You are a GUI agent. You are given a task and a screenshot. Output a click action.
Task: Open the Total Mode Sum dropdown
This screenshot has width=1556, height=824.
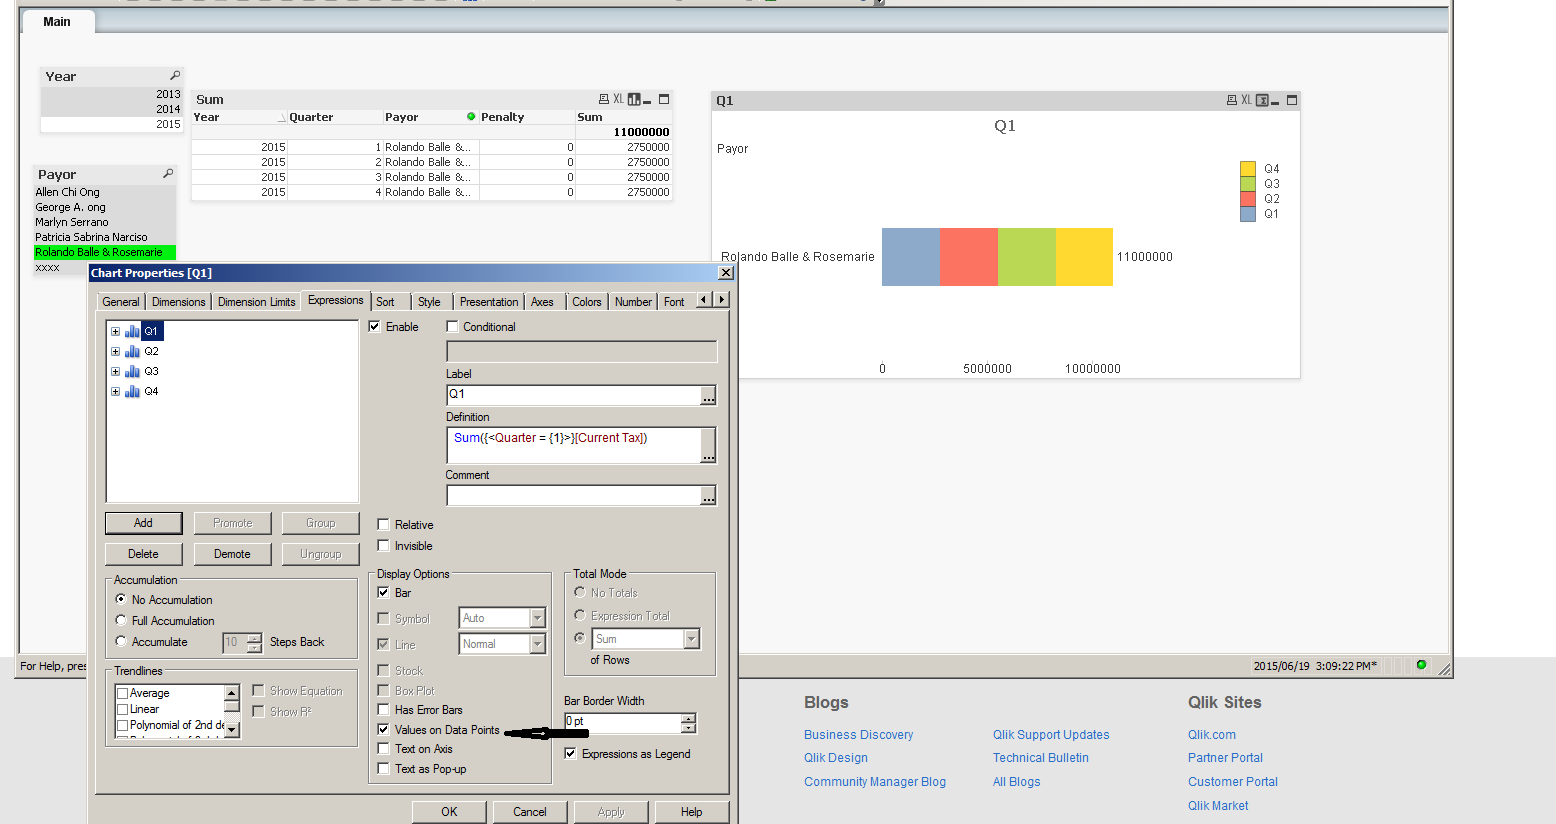691,639
